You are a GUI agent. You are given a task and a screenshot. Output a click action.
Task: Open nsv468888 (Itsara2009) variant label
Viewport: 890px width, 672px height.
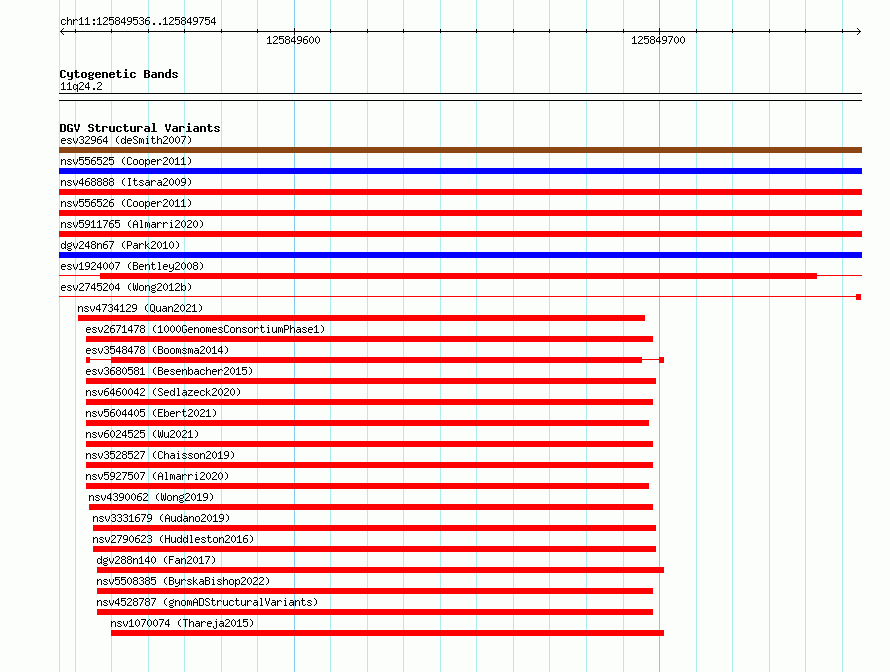coord(126,182)
